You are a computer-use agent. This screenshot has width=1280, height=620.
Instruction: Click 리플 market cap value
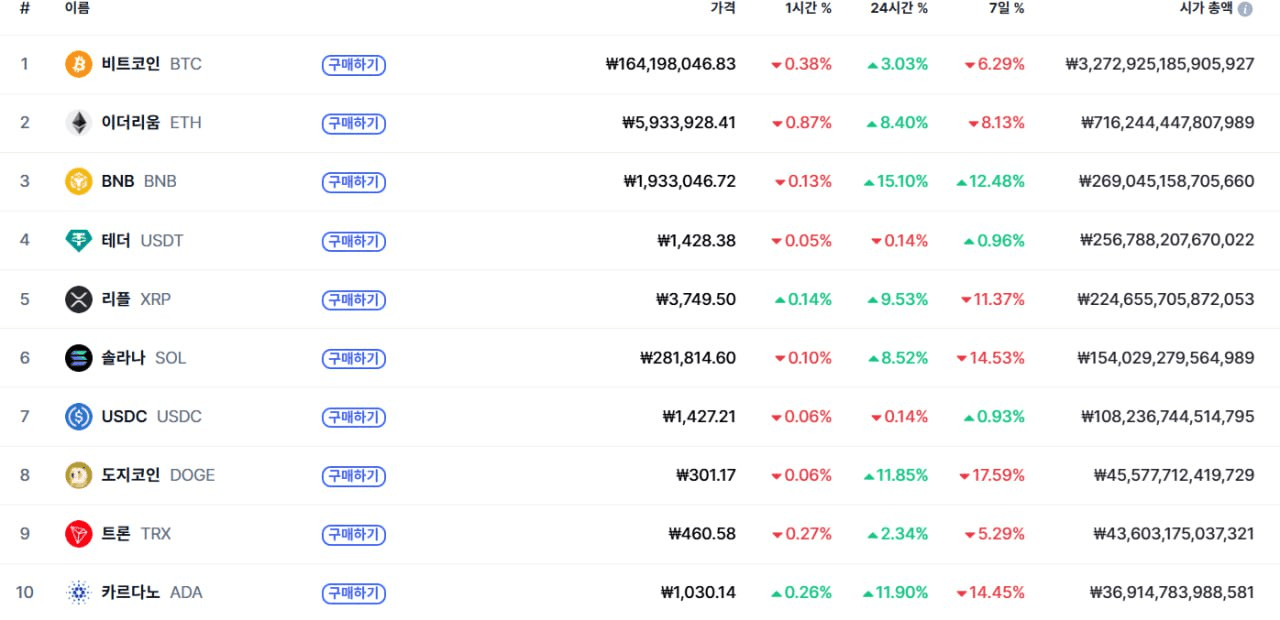pos(1165,299)
